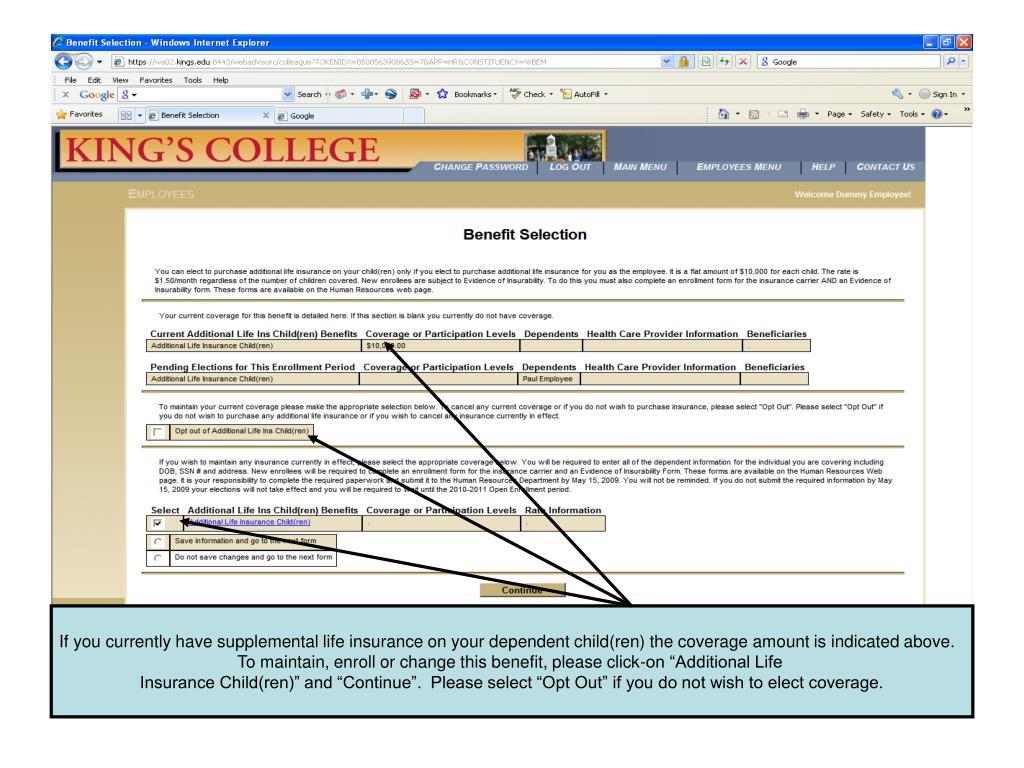Select Save information and go to next form

click(157, 541)
